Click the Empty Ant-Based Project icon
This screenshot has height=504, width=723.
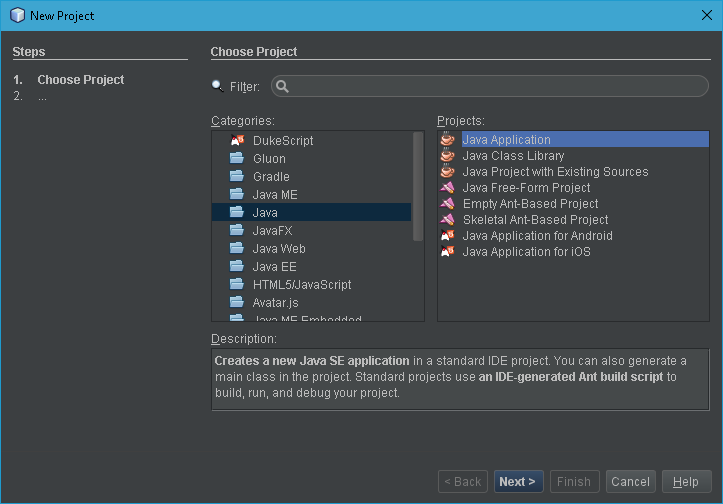(447, 203)
